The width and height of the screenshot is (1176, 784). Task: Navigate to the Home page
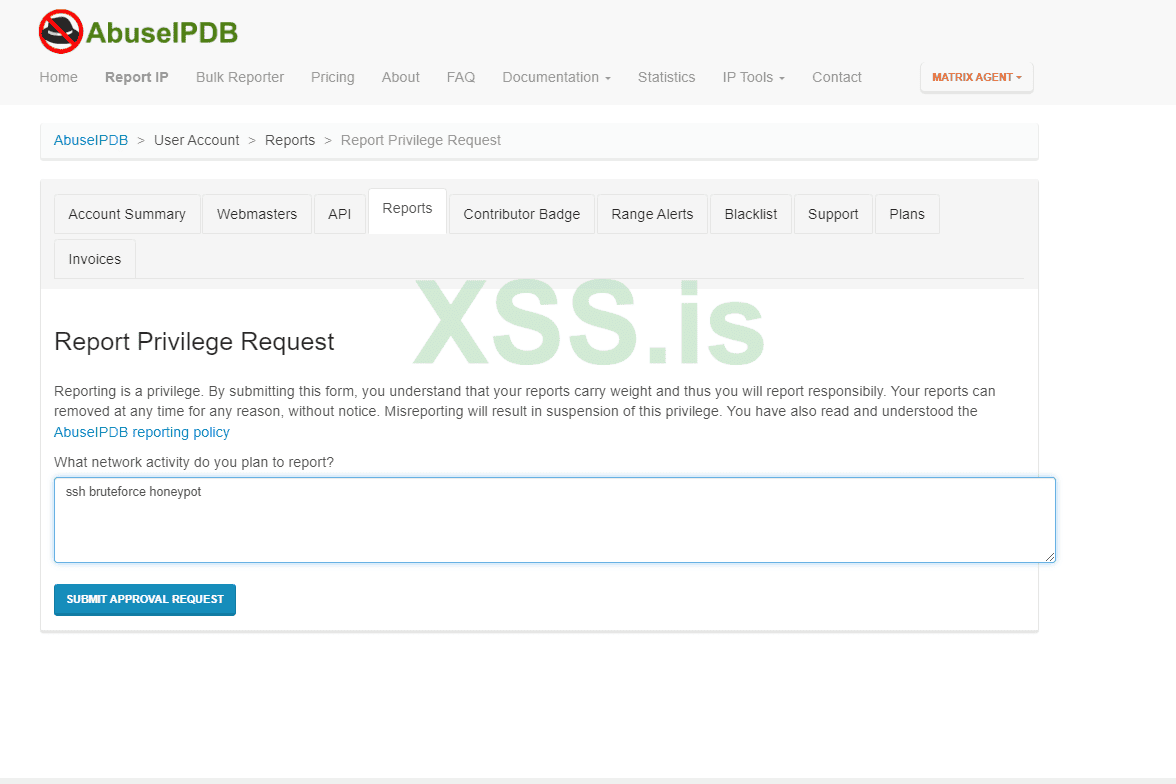(x=58, y=77)
